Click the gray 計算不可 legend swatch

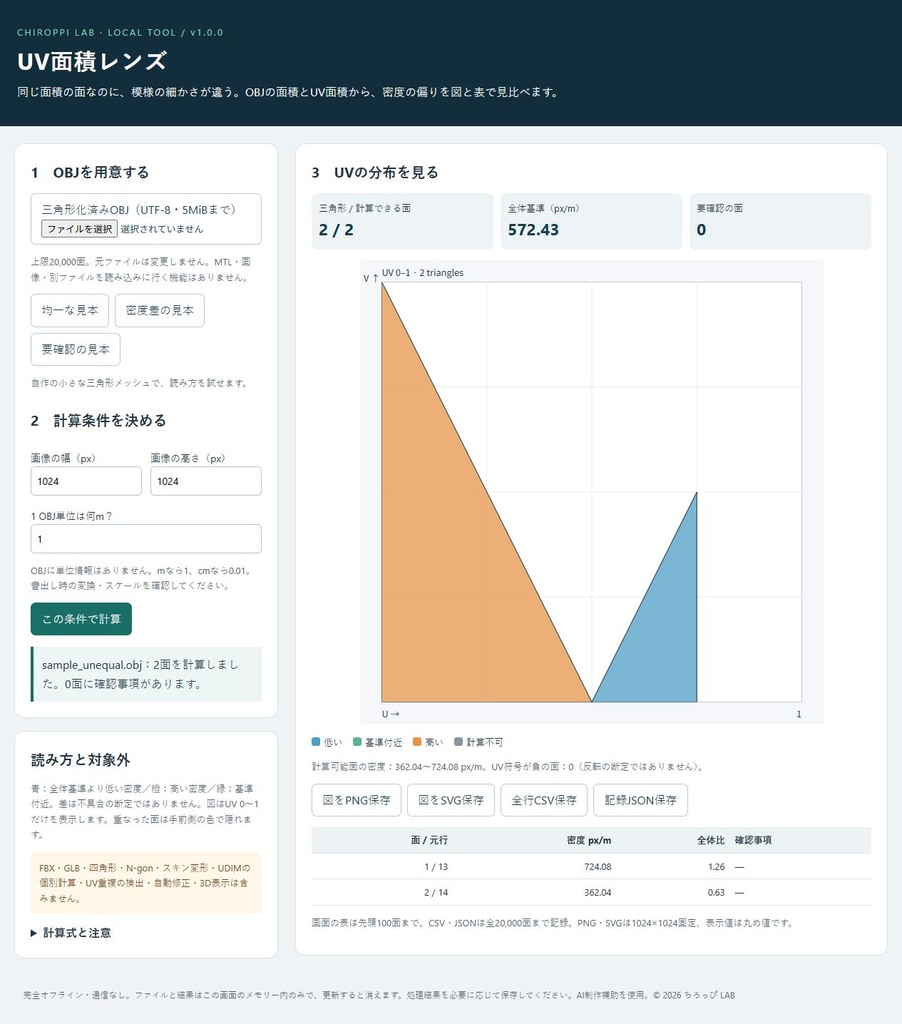coord(458,742)
